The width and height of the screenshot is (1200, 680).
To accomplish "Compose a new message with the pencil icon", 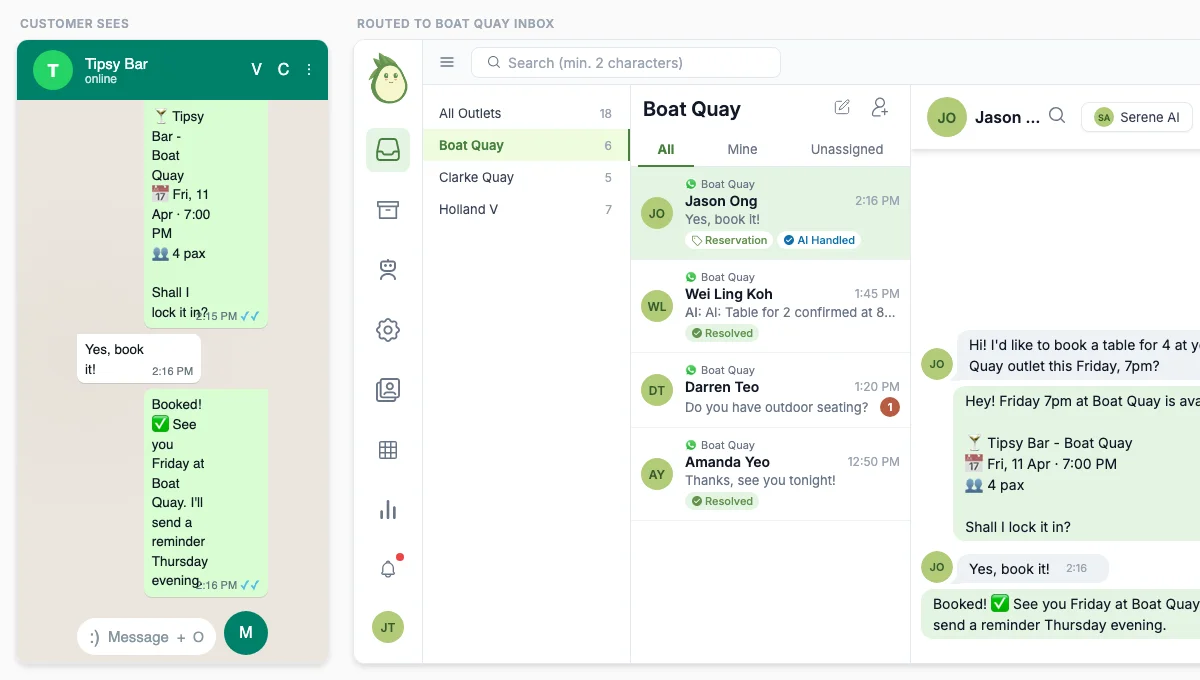I will [x=842, y=107].
